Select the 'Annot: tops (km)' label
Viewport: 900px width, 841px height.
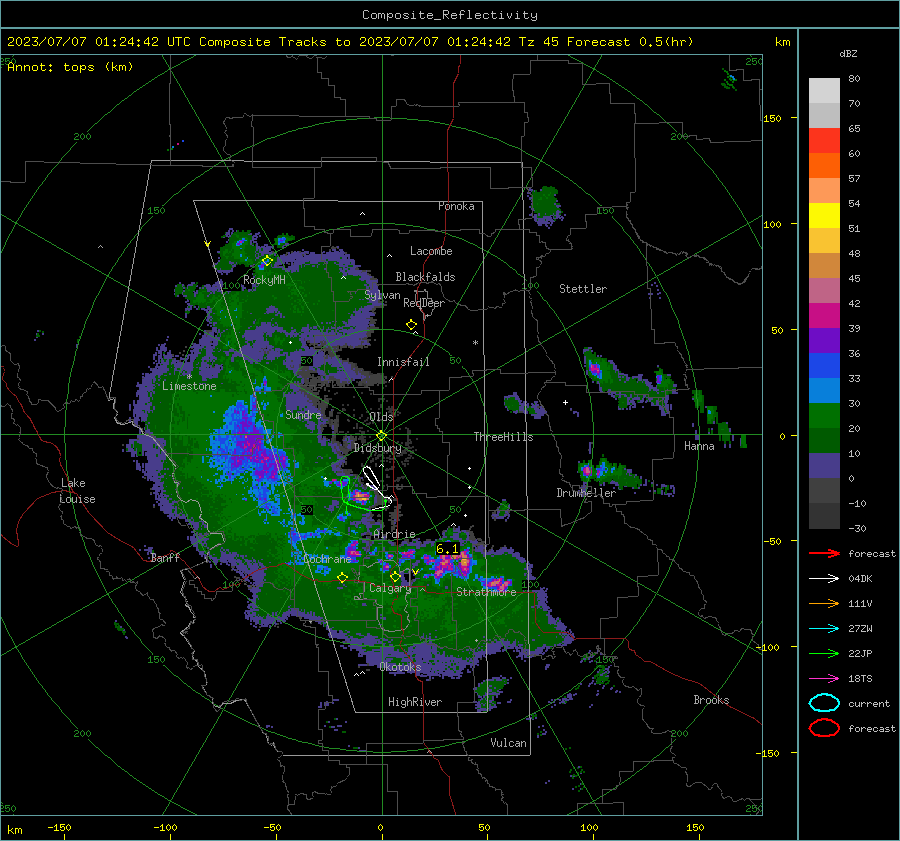[70, 67]
